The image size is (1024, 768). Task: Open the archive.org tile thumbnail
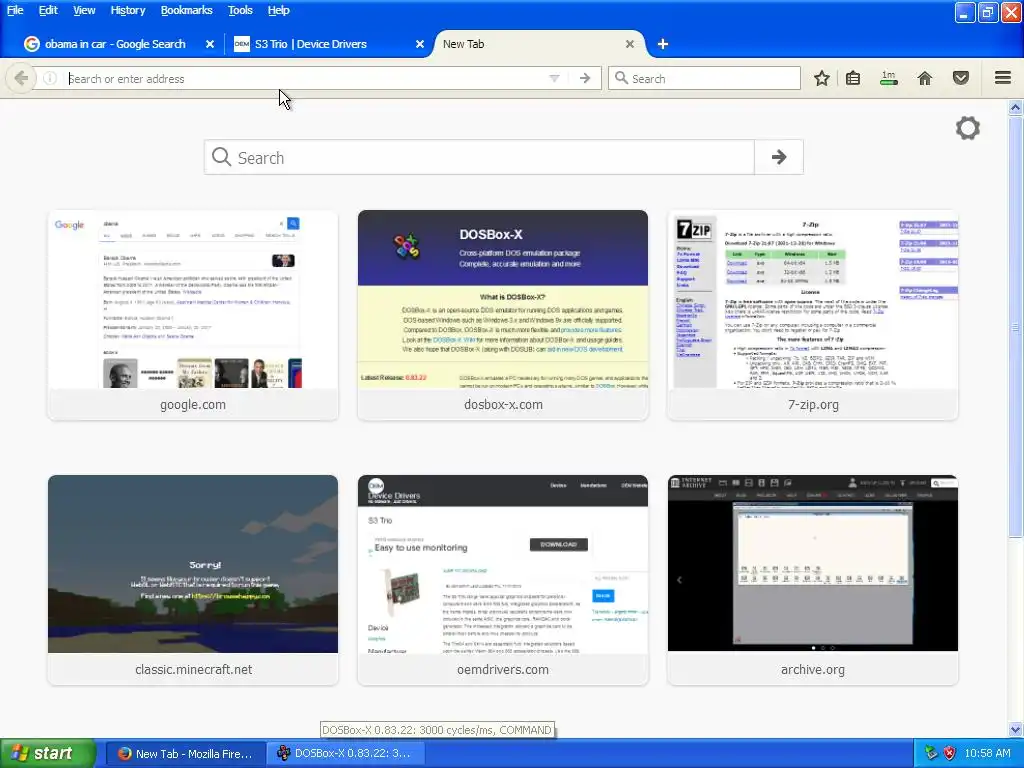pos(812,564)
